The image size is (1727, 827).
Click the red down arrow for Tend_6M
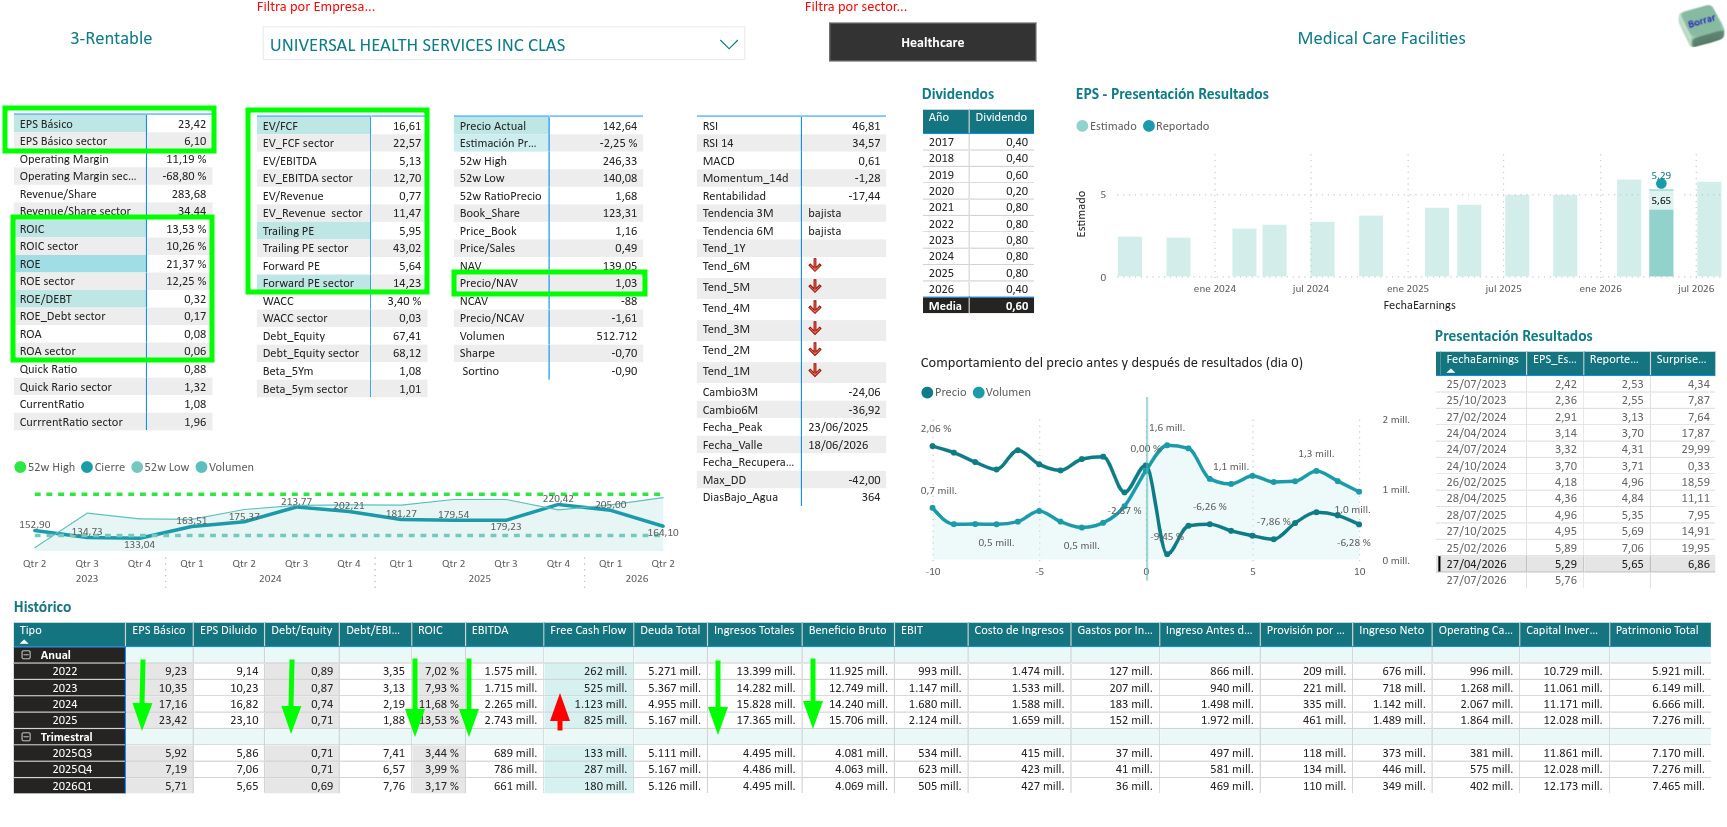[815, 266]
